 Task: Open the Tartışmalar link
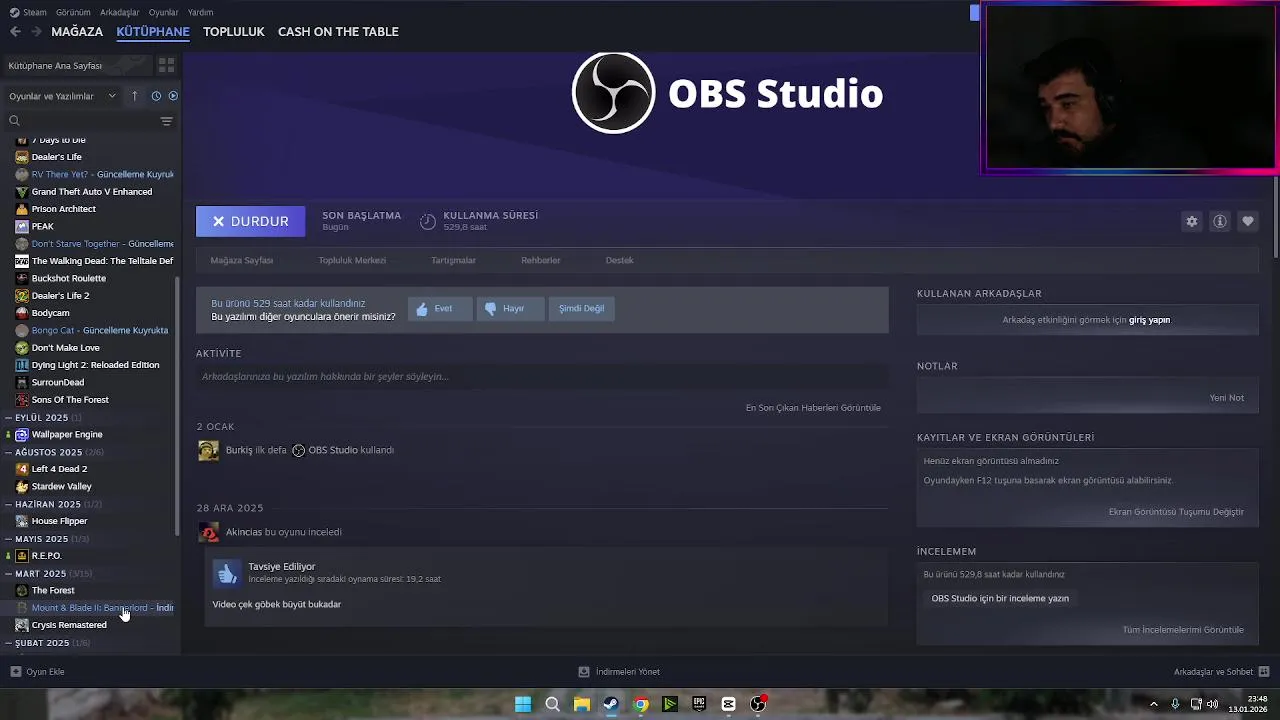(x=453, y=260)
